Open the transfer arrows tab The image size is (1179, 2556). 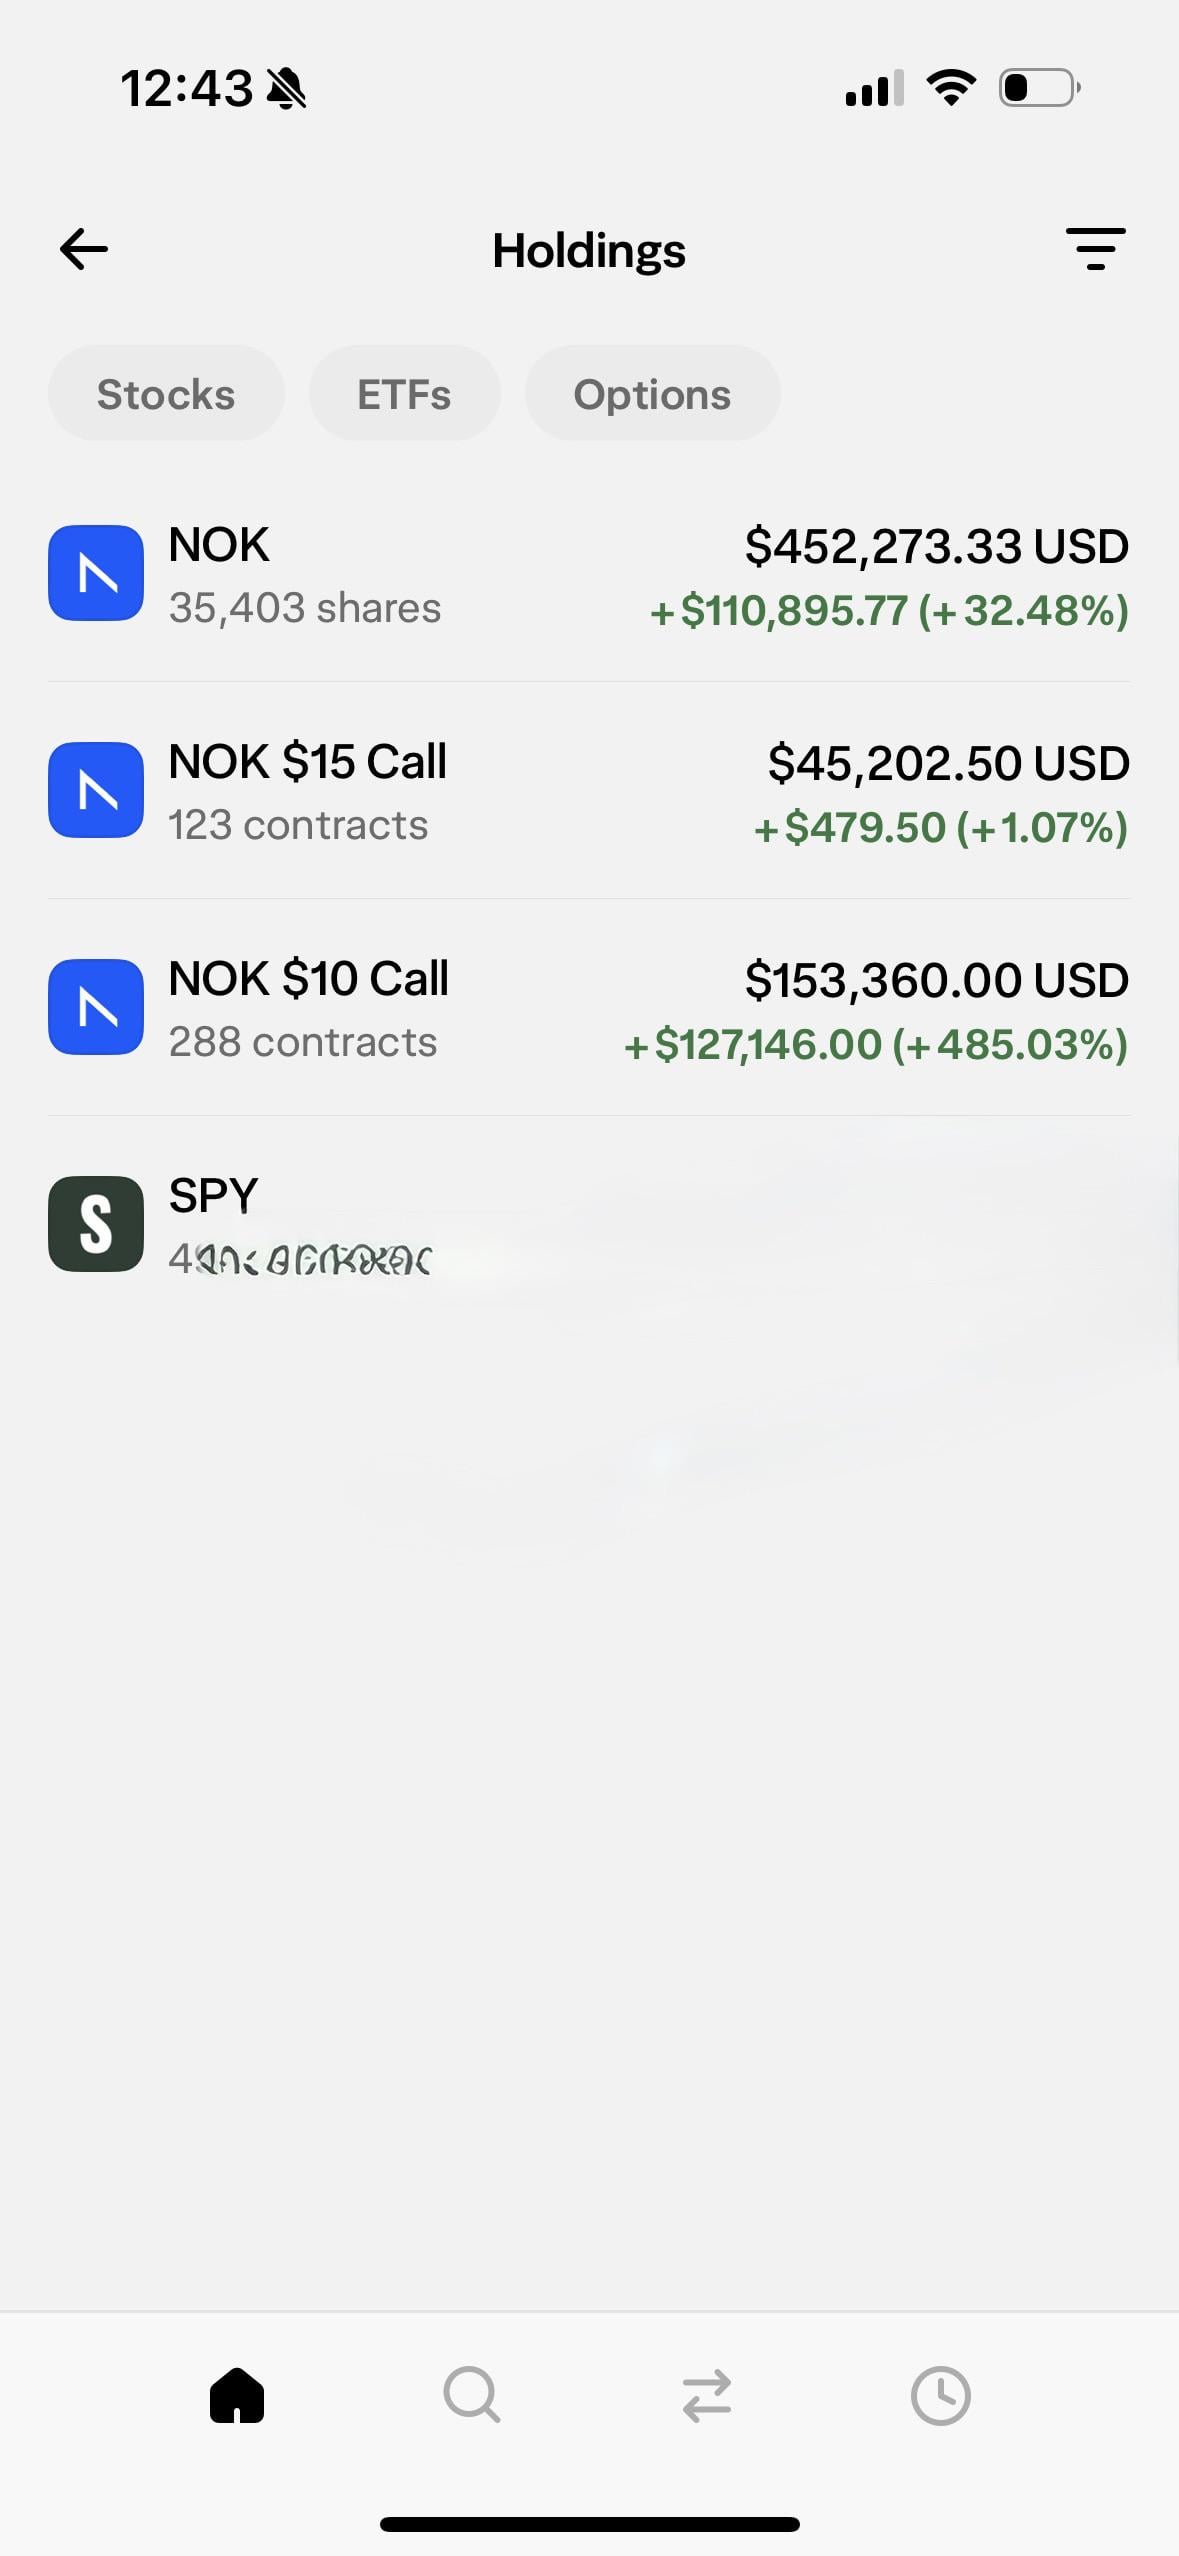707,2395
